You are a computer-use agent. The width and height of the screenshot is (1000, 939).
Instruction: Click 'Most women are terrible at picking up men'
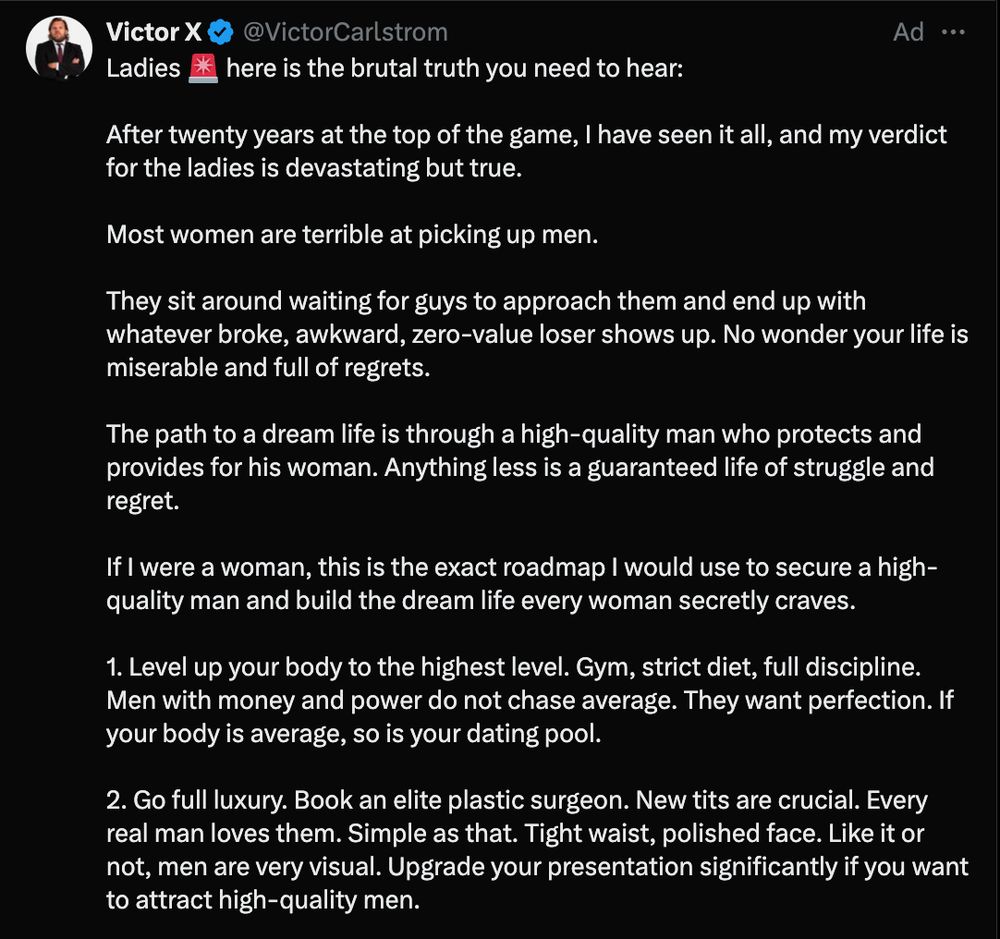(352, 235)
